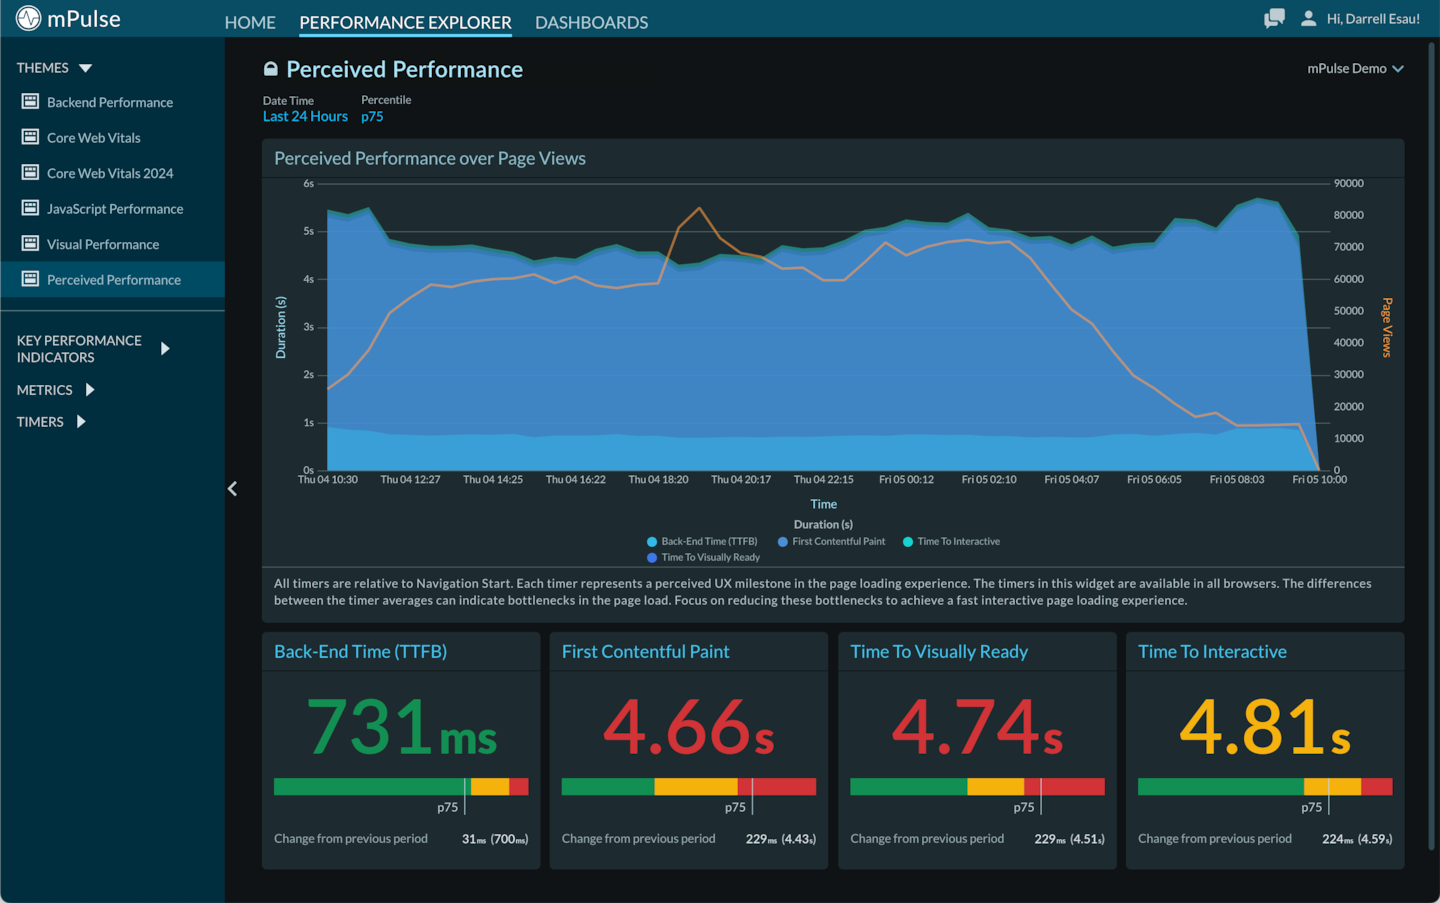Click the mPulse logo icon
This screenshot has height=903, width=1440.
pyautogui.click(x=28, y=18)
